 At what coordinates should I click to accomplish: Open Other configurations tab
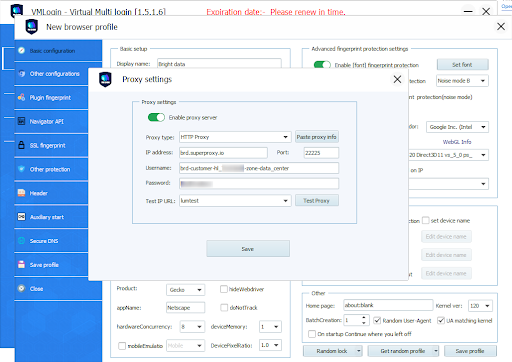click(x=52, y=74)
